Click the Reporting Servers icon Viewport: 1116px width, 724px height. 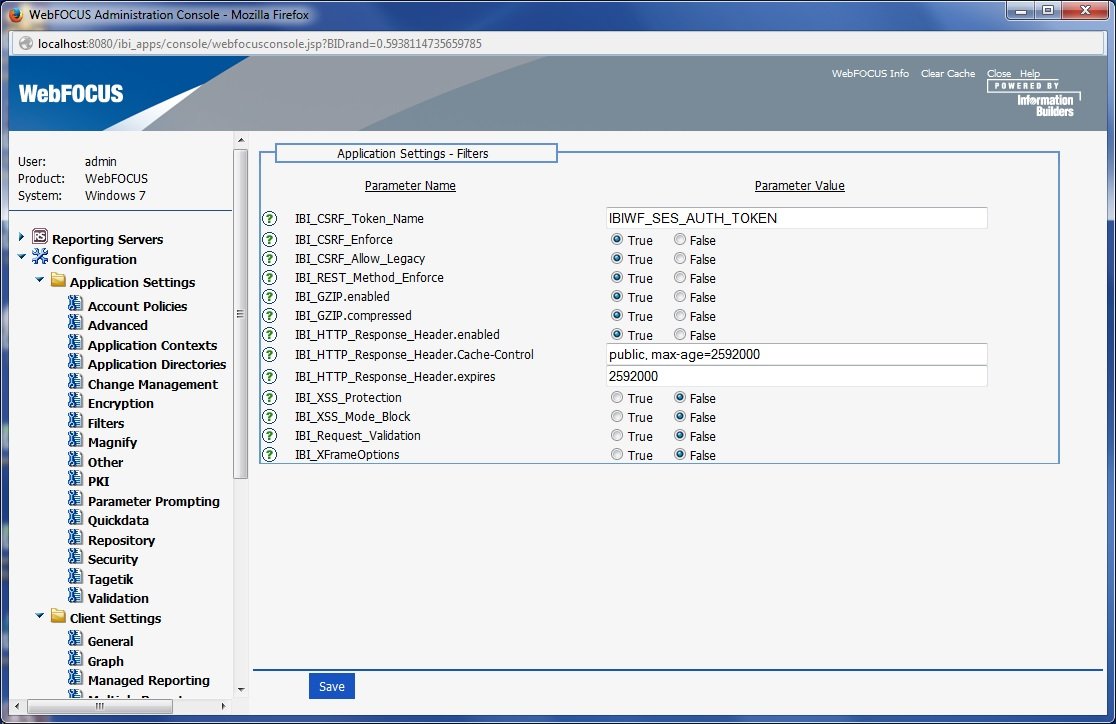(40, 237)
